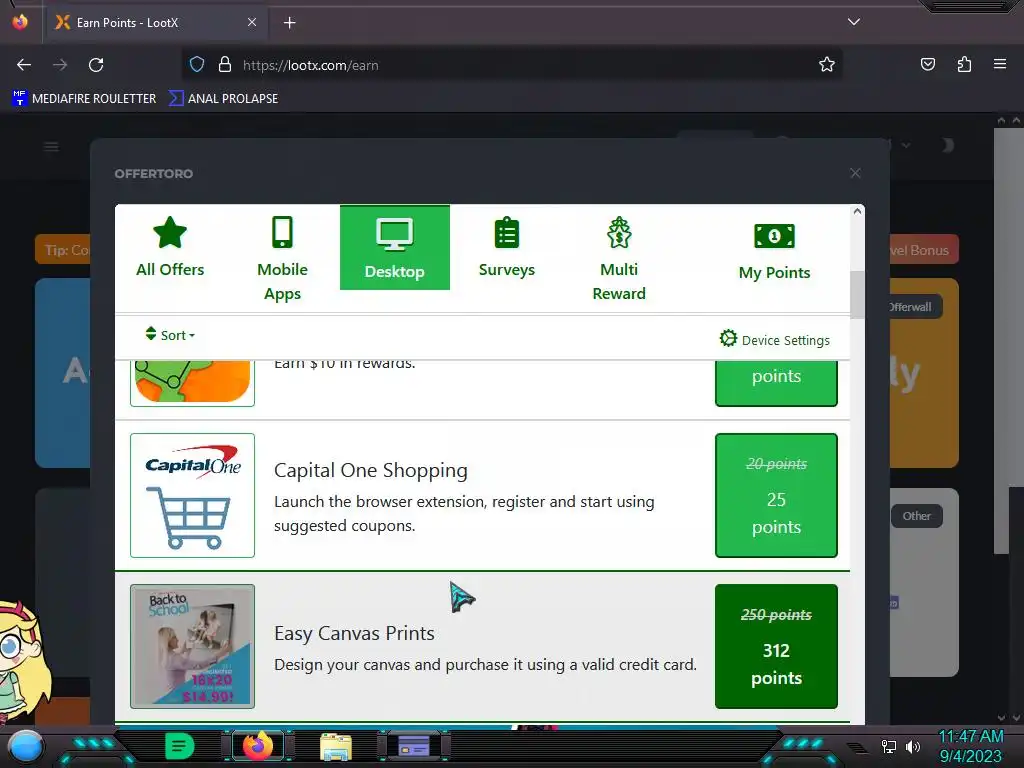This screenshot has height=768, width=1024.
Task: Click the browser forward arrow
Action: (60, 65)
